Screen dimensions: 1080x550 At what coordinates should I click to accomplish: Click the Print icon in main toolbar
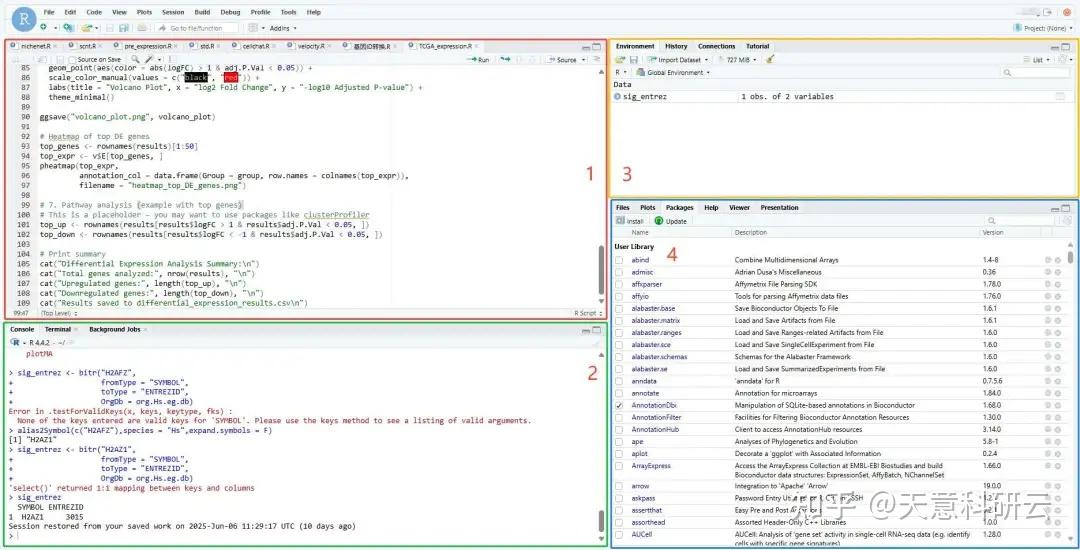pyautogui.click(x=142, y=28)
